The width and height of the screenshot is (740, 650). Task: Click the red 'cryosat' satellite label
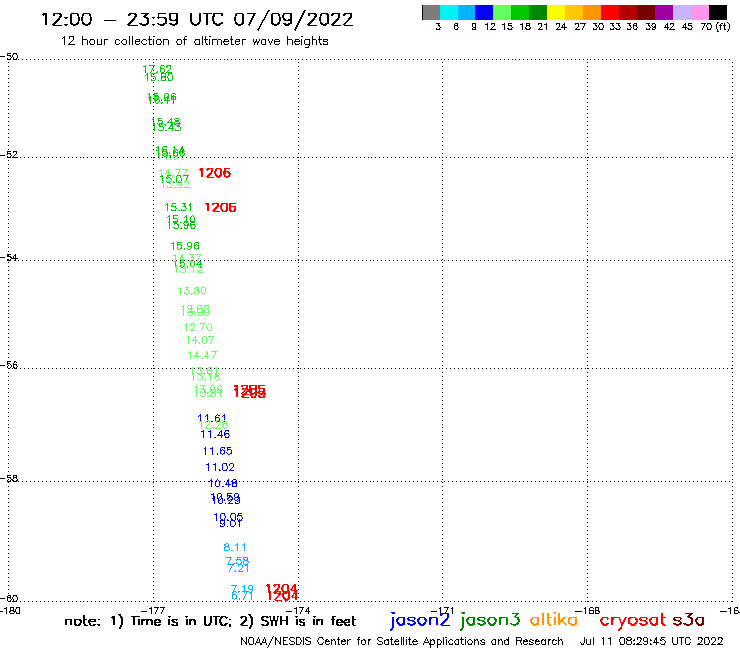633,621
